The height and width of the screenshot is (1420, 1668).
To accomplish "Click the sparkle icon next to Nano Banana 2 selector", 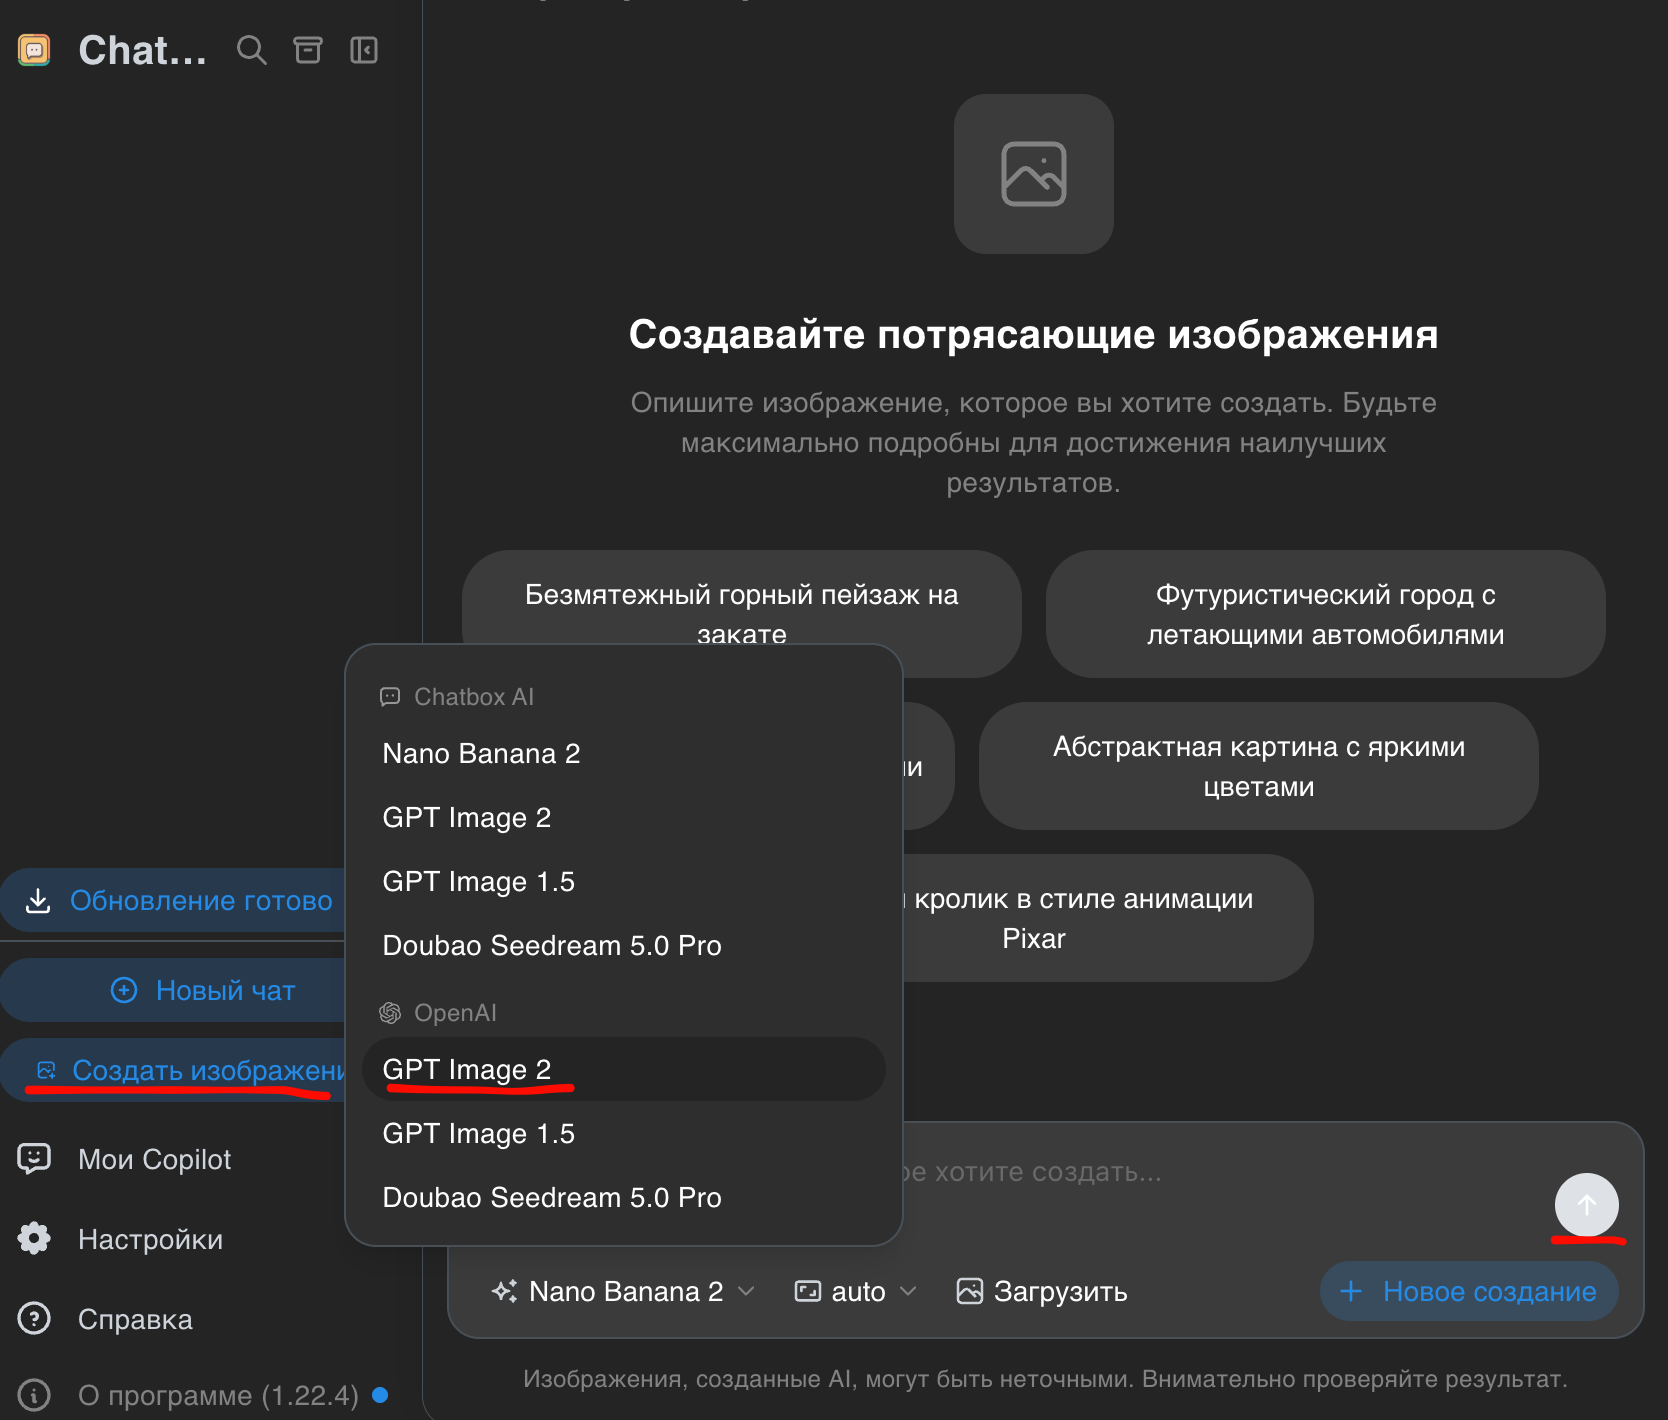I will tap(504, 1291).
